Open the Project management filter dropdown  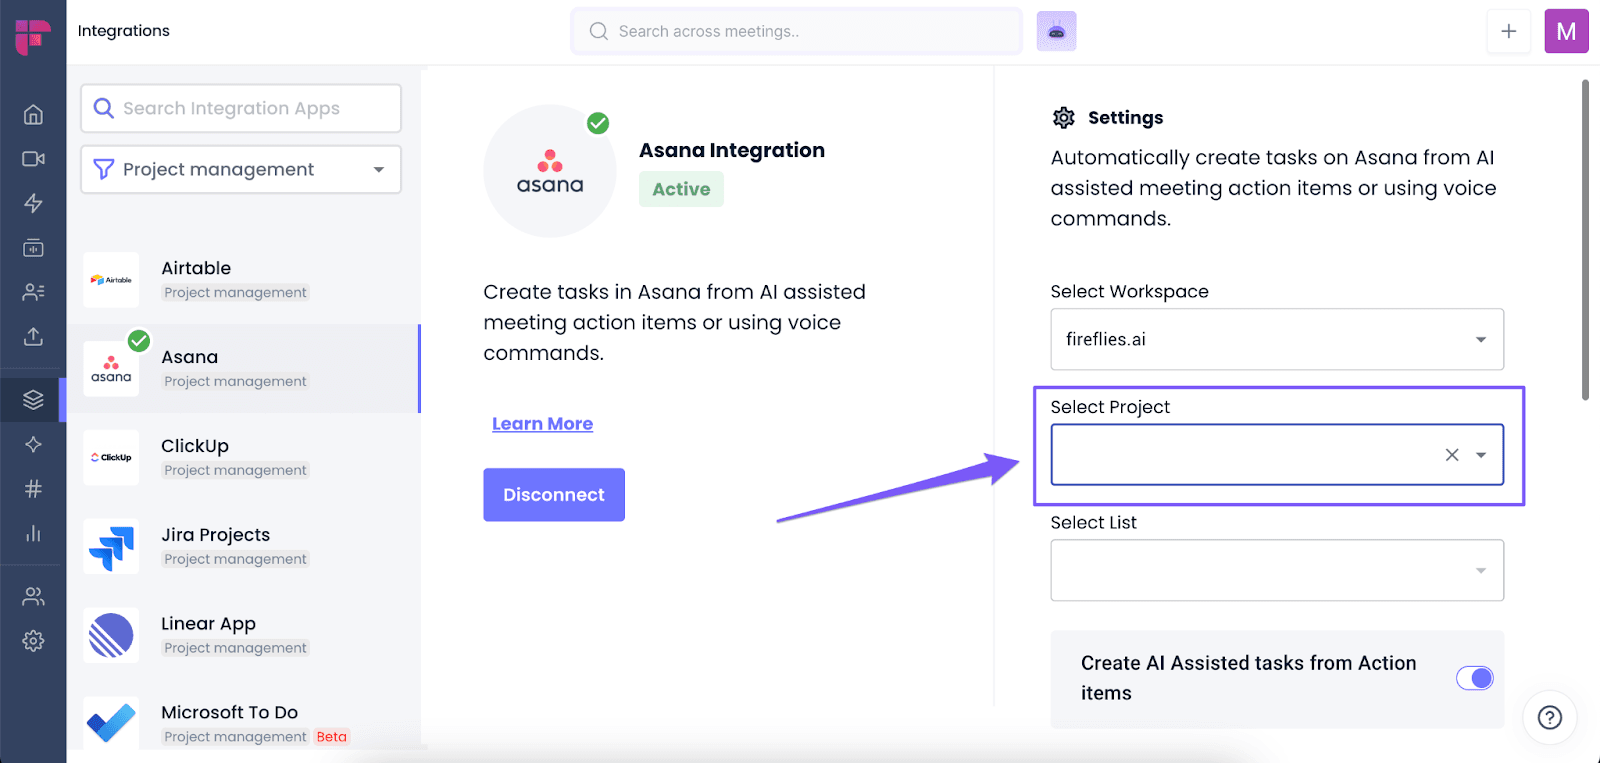(x=241, y=170)
